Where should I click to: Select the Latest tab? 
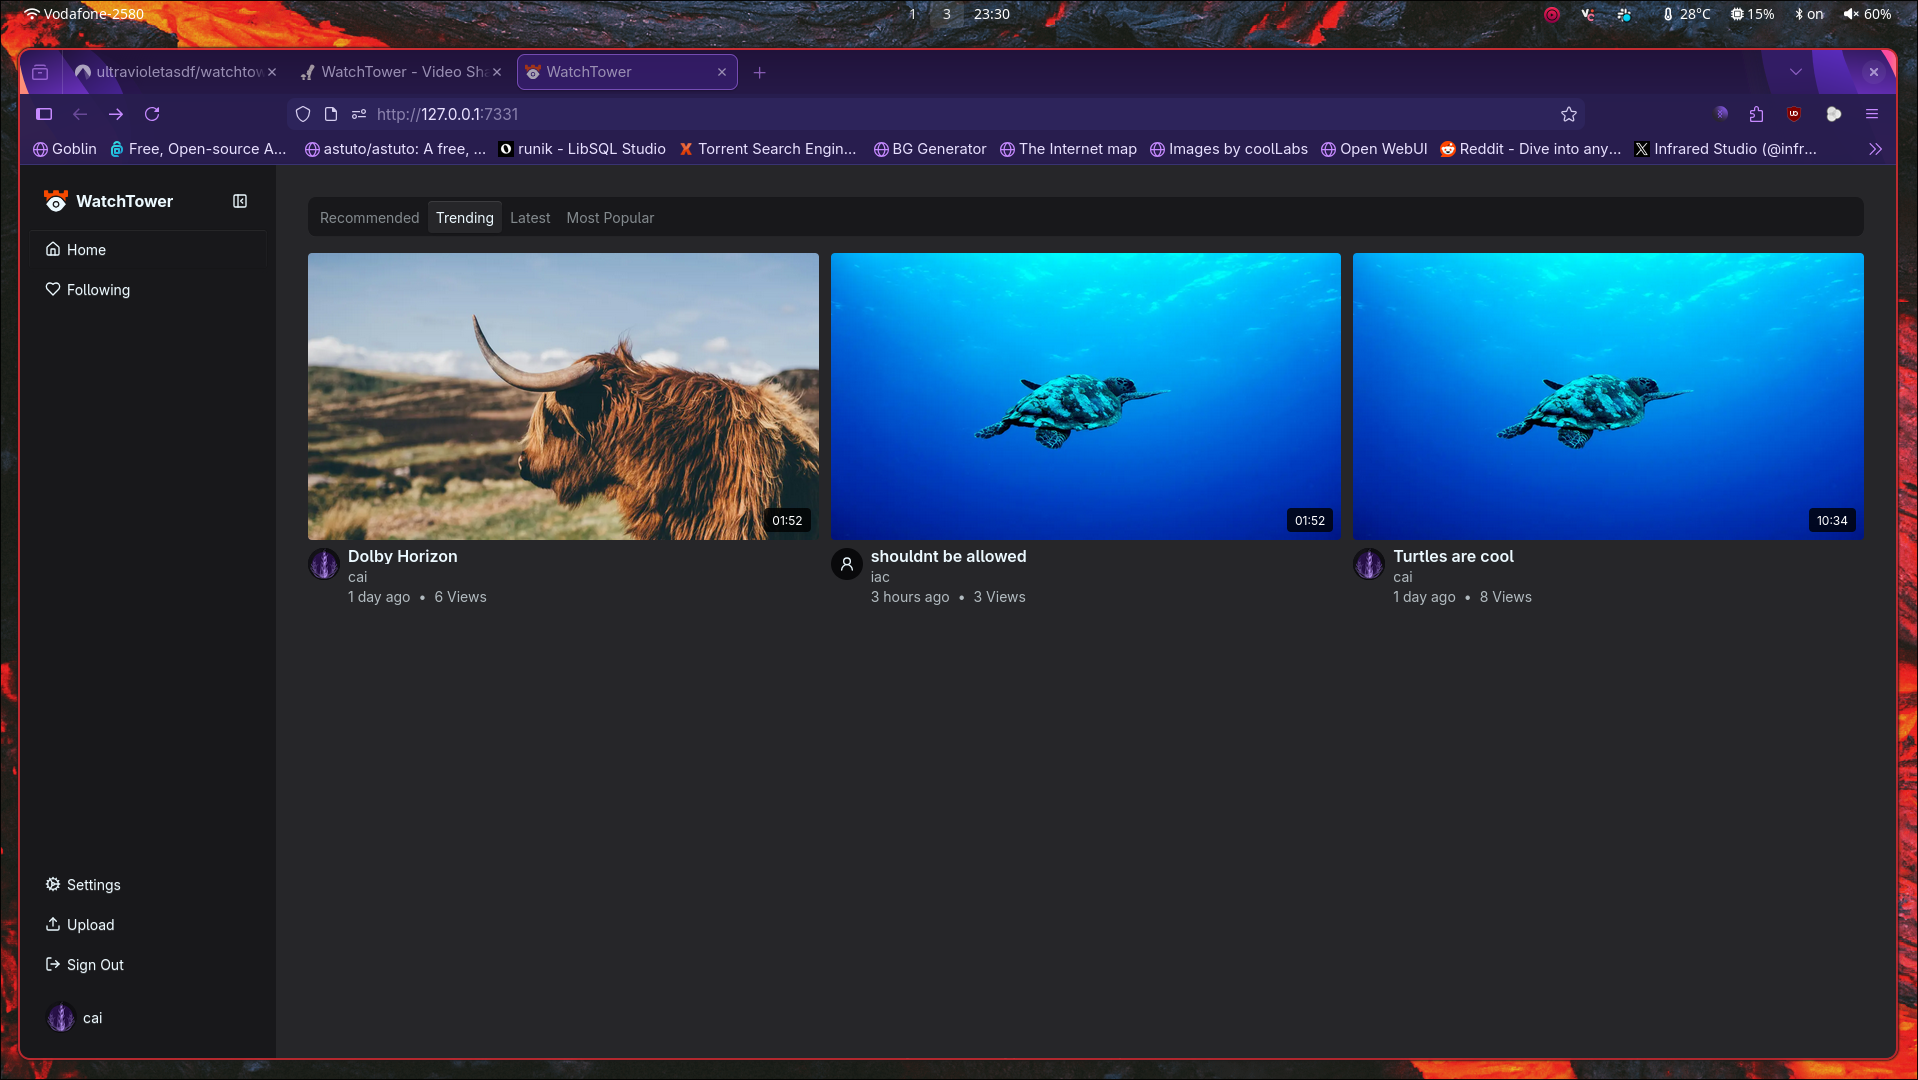pos(530,218)
